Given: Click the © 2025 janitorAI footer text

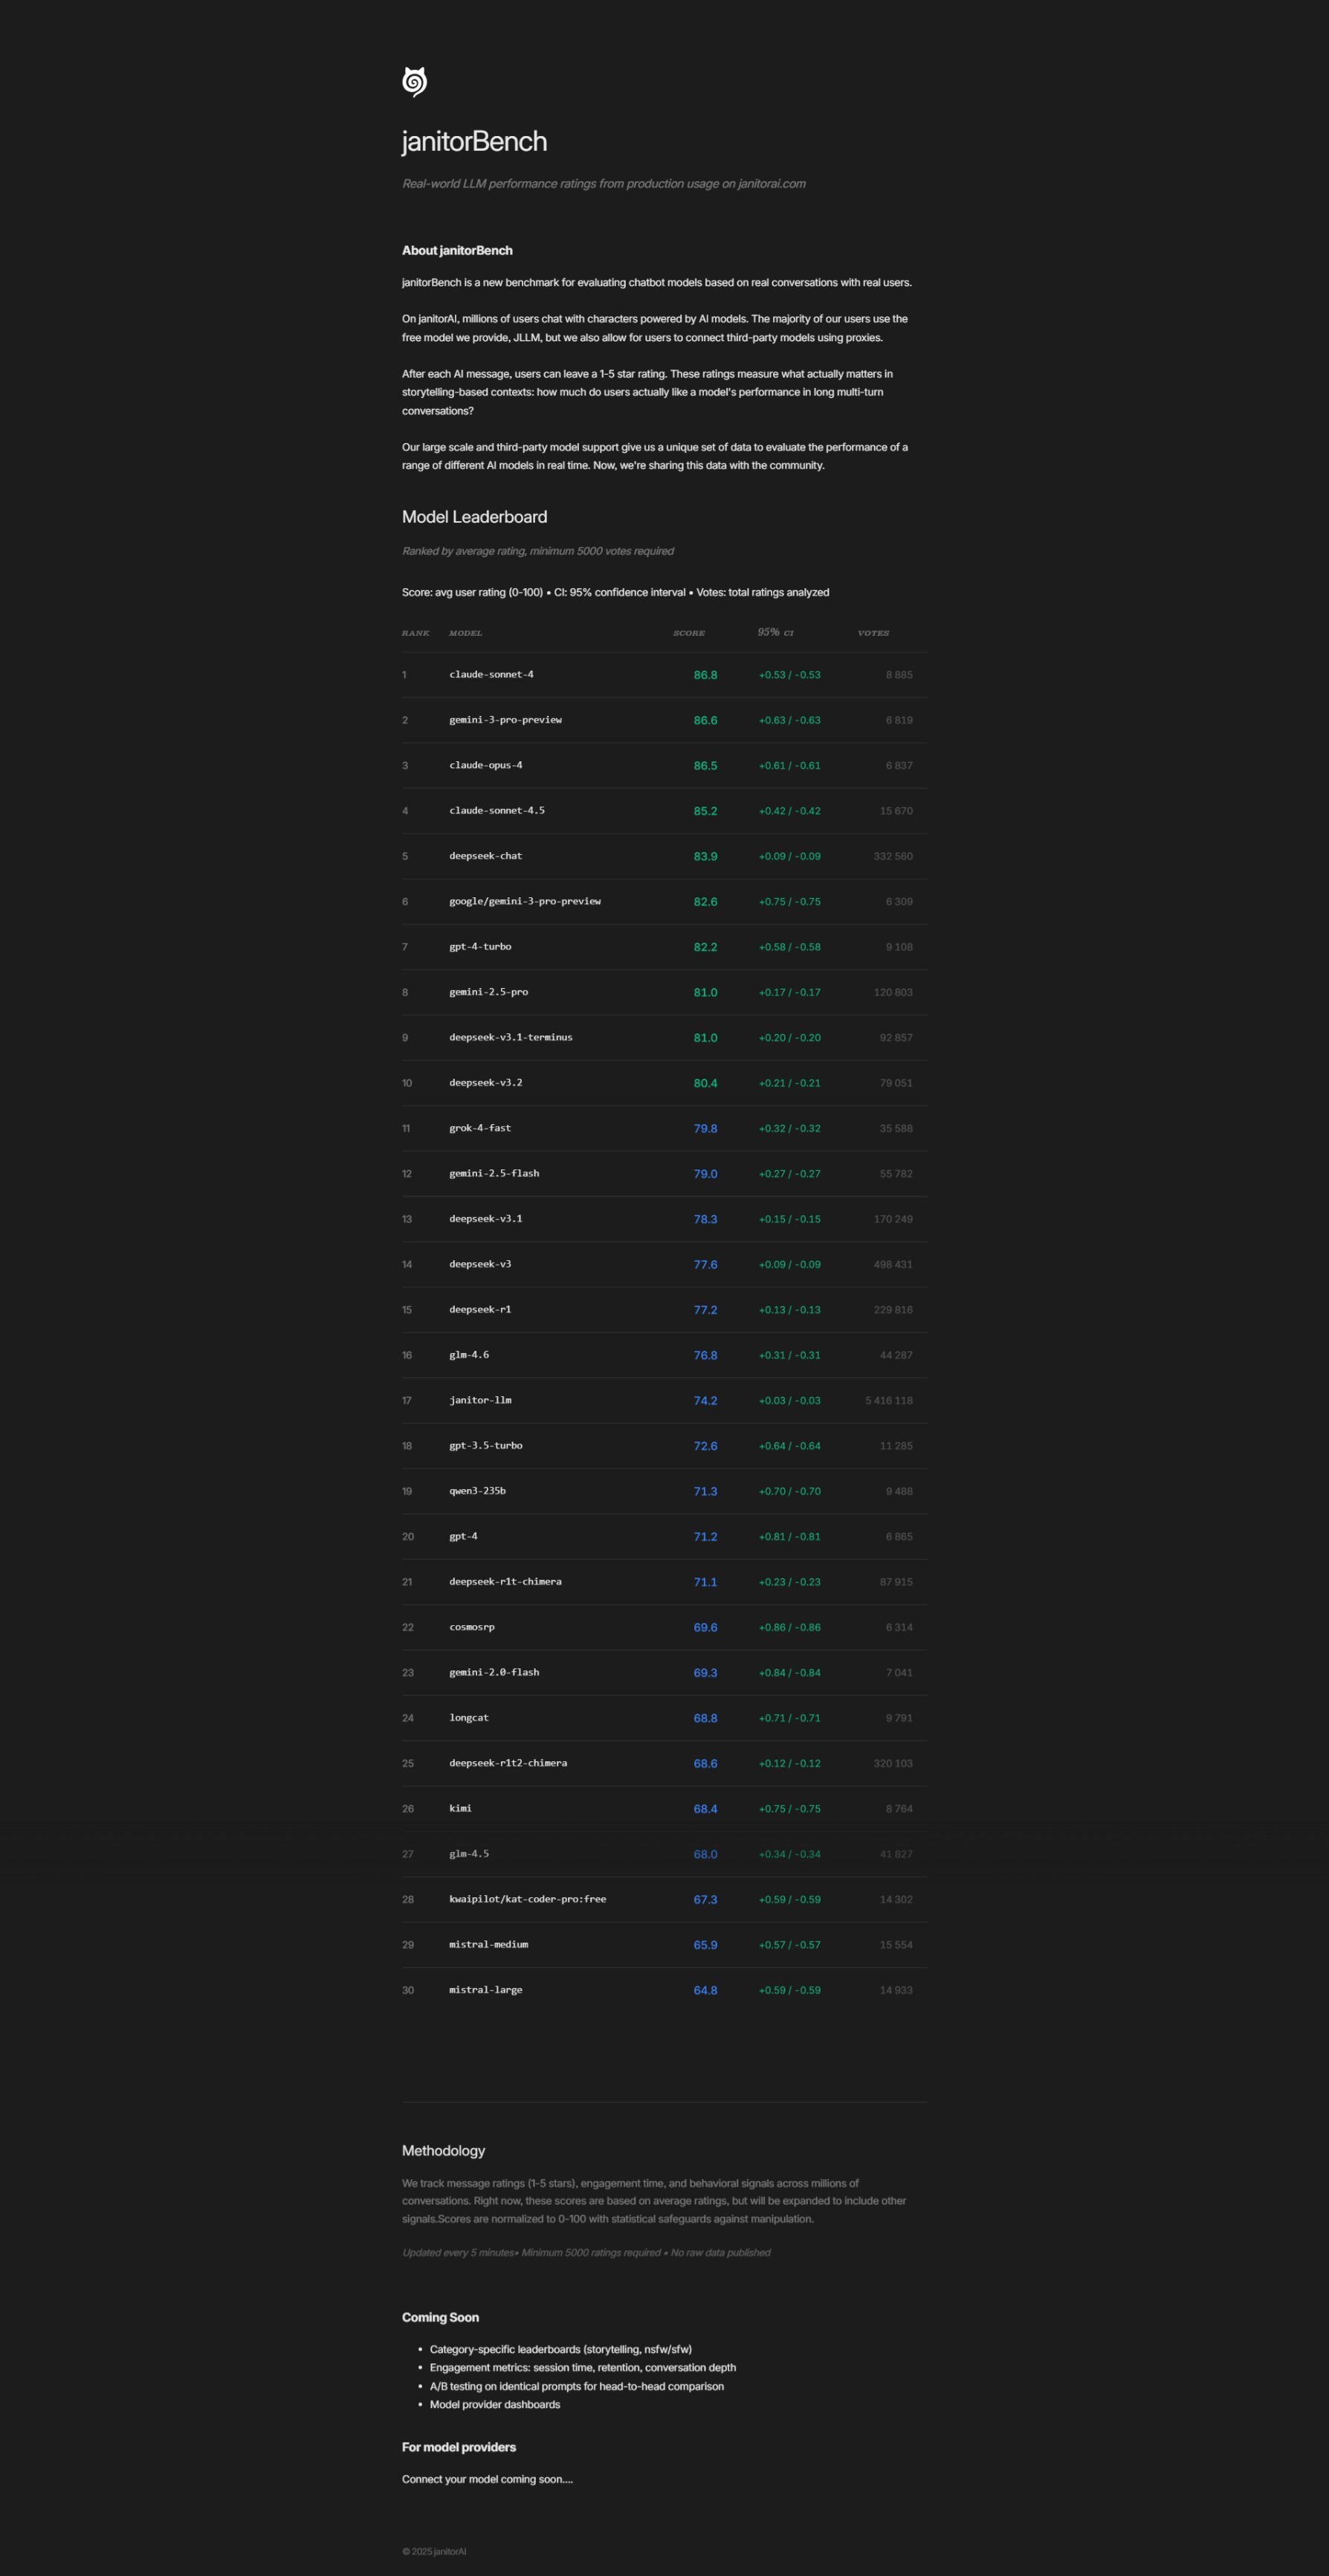Looking at the screenshot, I should pyautogui.click(x=434, y=2551).
